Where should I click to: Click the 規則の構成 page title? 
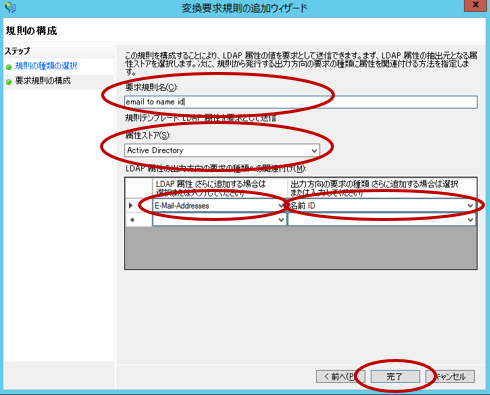tap(31, 31)
